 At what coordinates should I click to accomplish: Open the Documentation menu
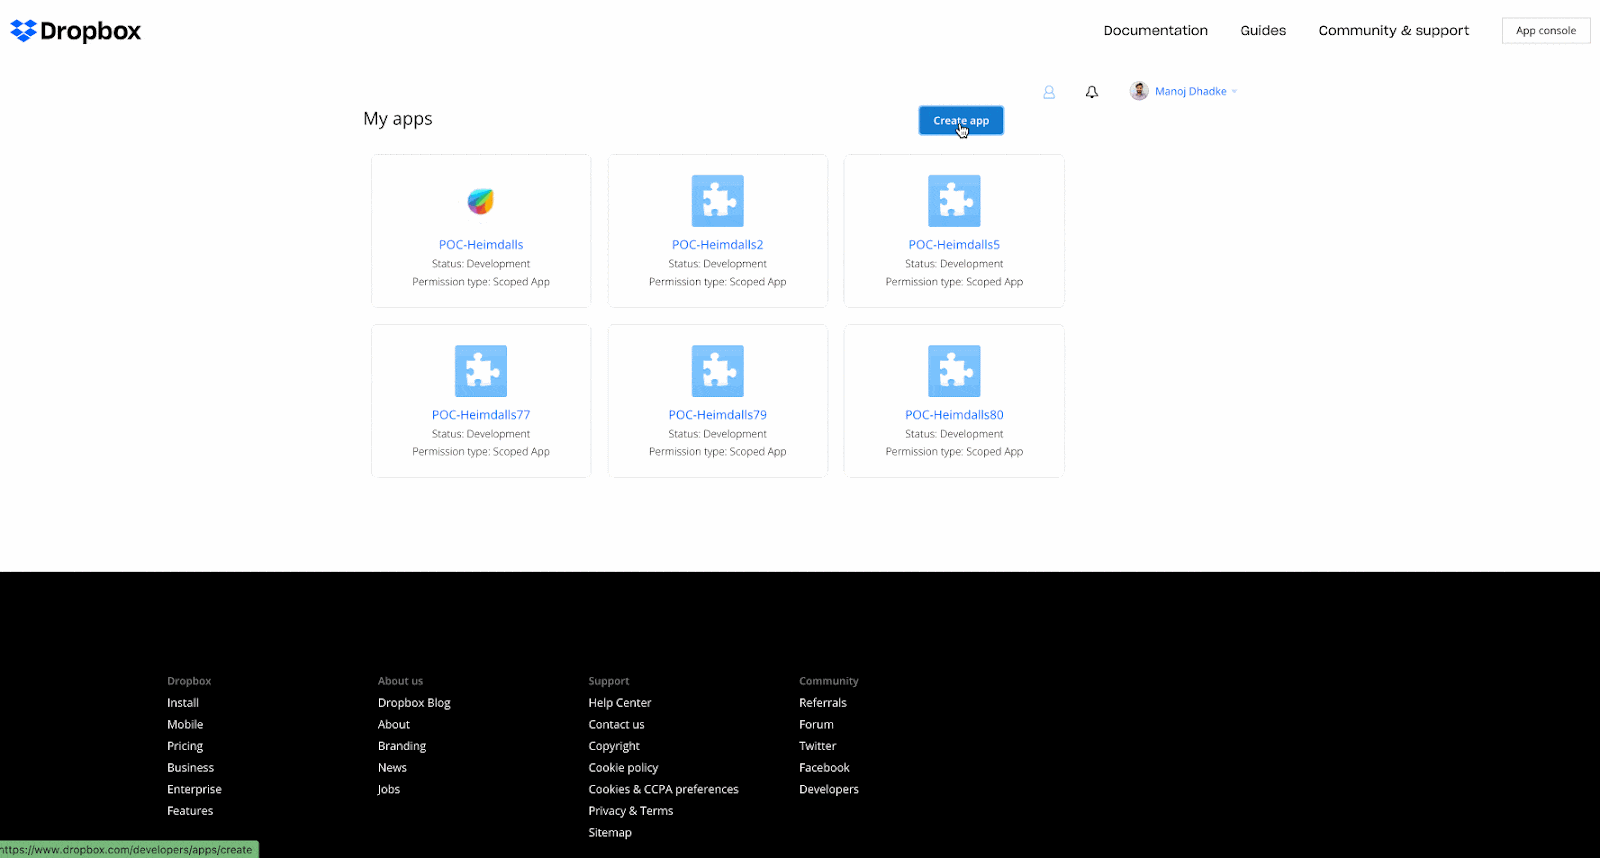coord(1156,31)
